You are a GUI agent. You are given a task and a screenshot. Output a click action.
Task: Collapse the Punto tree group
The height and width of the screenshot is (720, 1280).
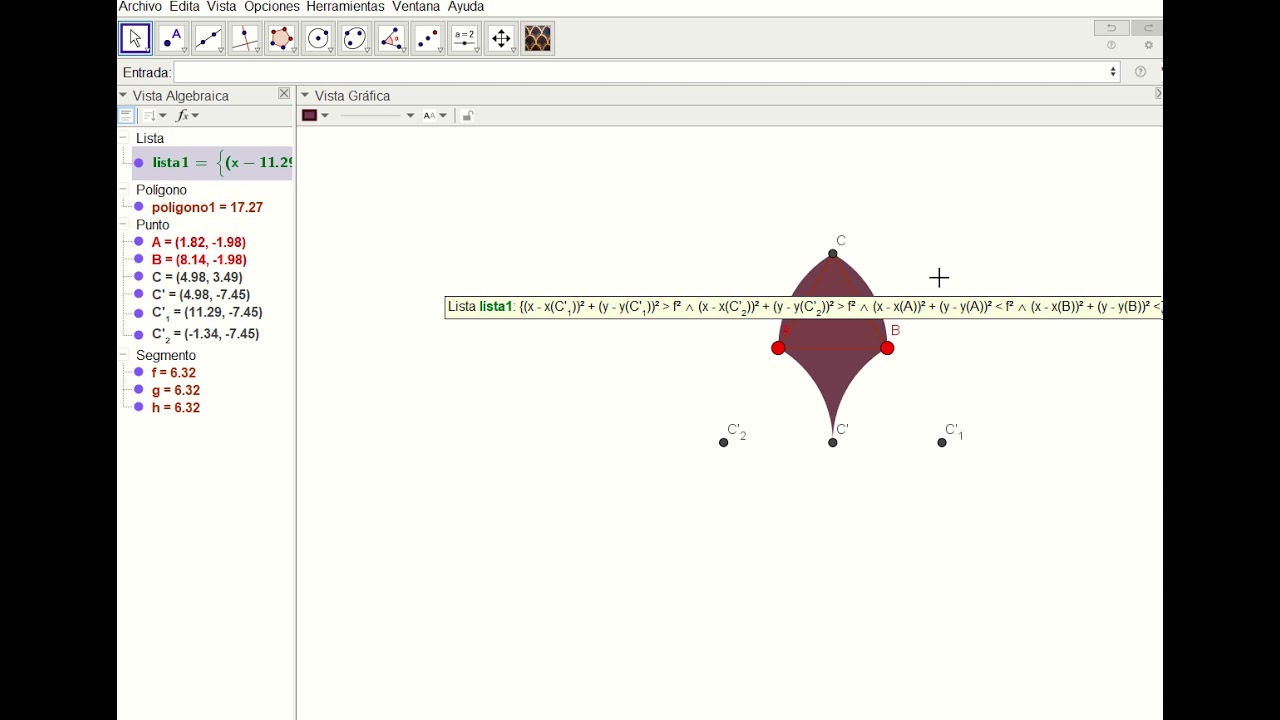click(124, 225)
